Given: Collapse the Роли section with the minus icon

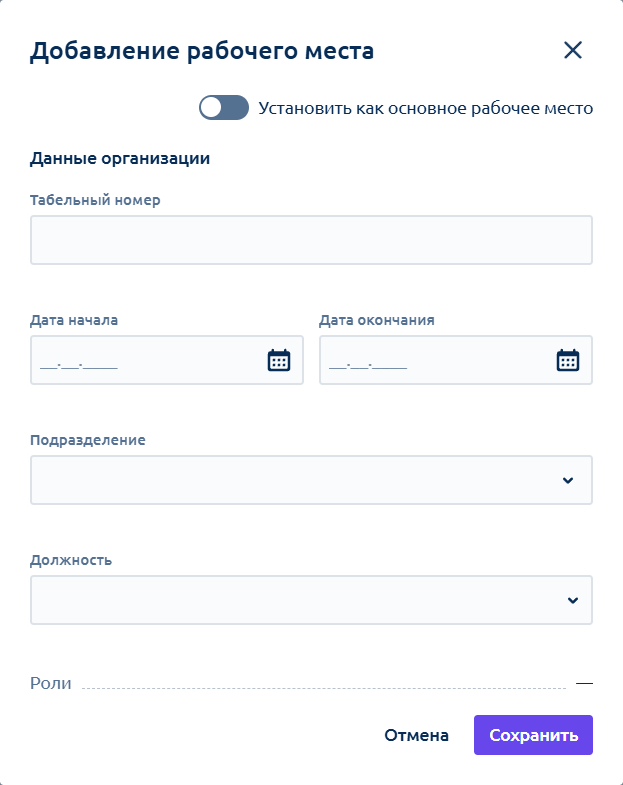Looking at the screenshot, I should [x=584, y=684].
